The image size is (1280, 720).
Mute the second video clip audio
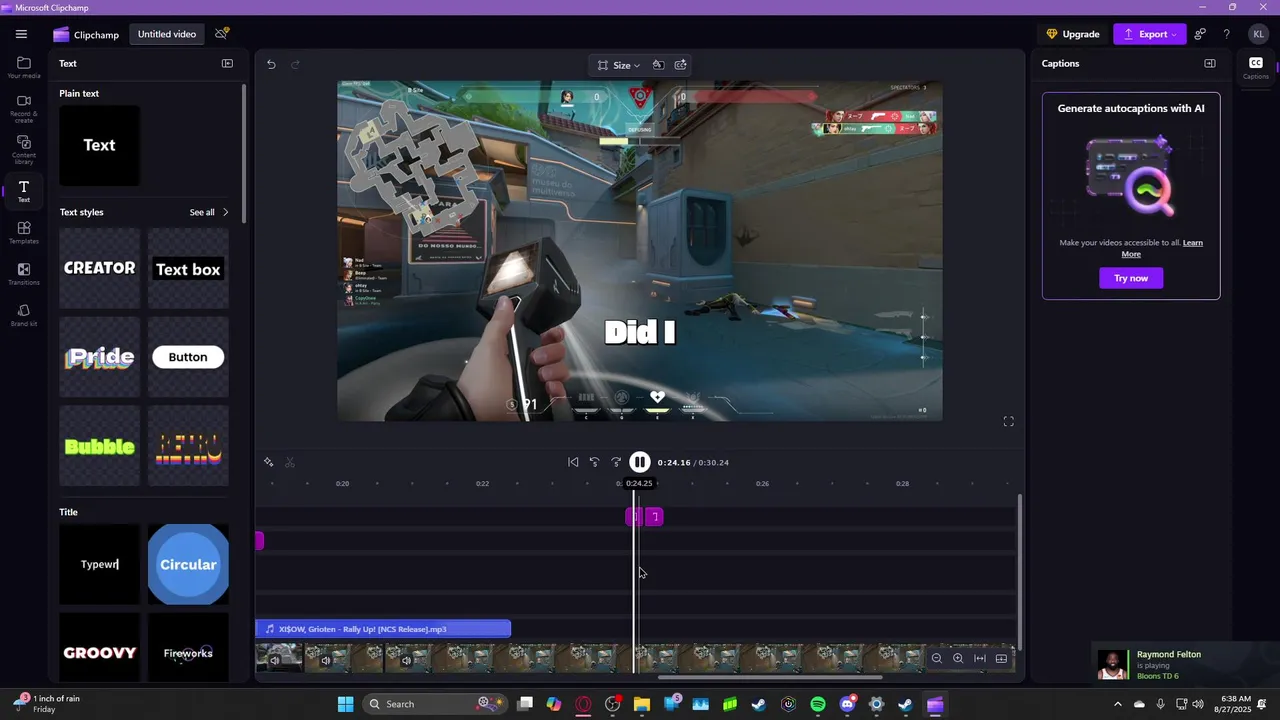pos(325,660)
